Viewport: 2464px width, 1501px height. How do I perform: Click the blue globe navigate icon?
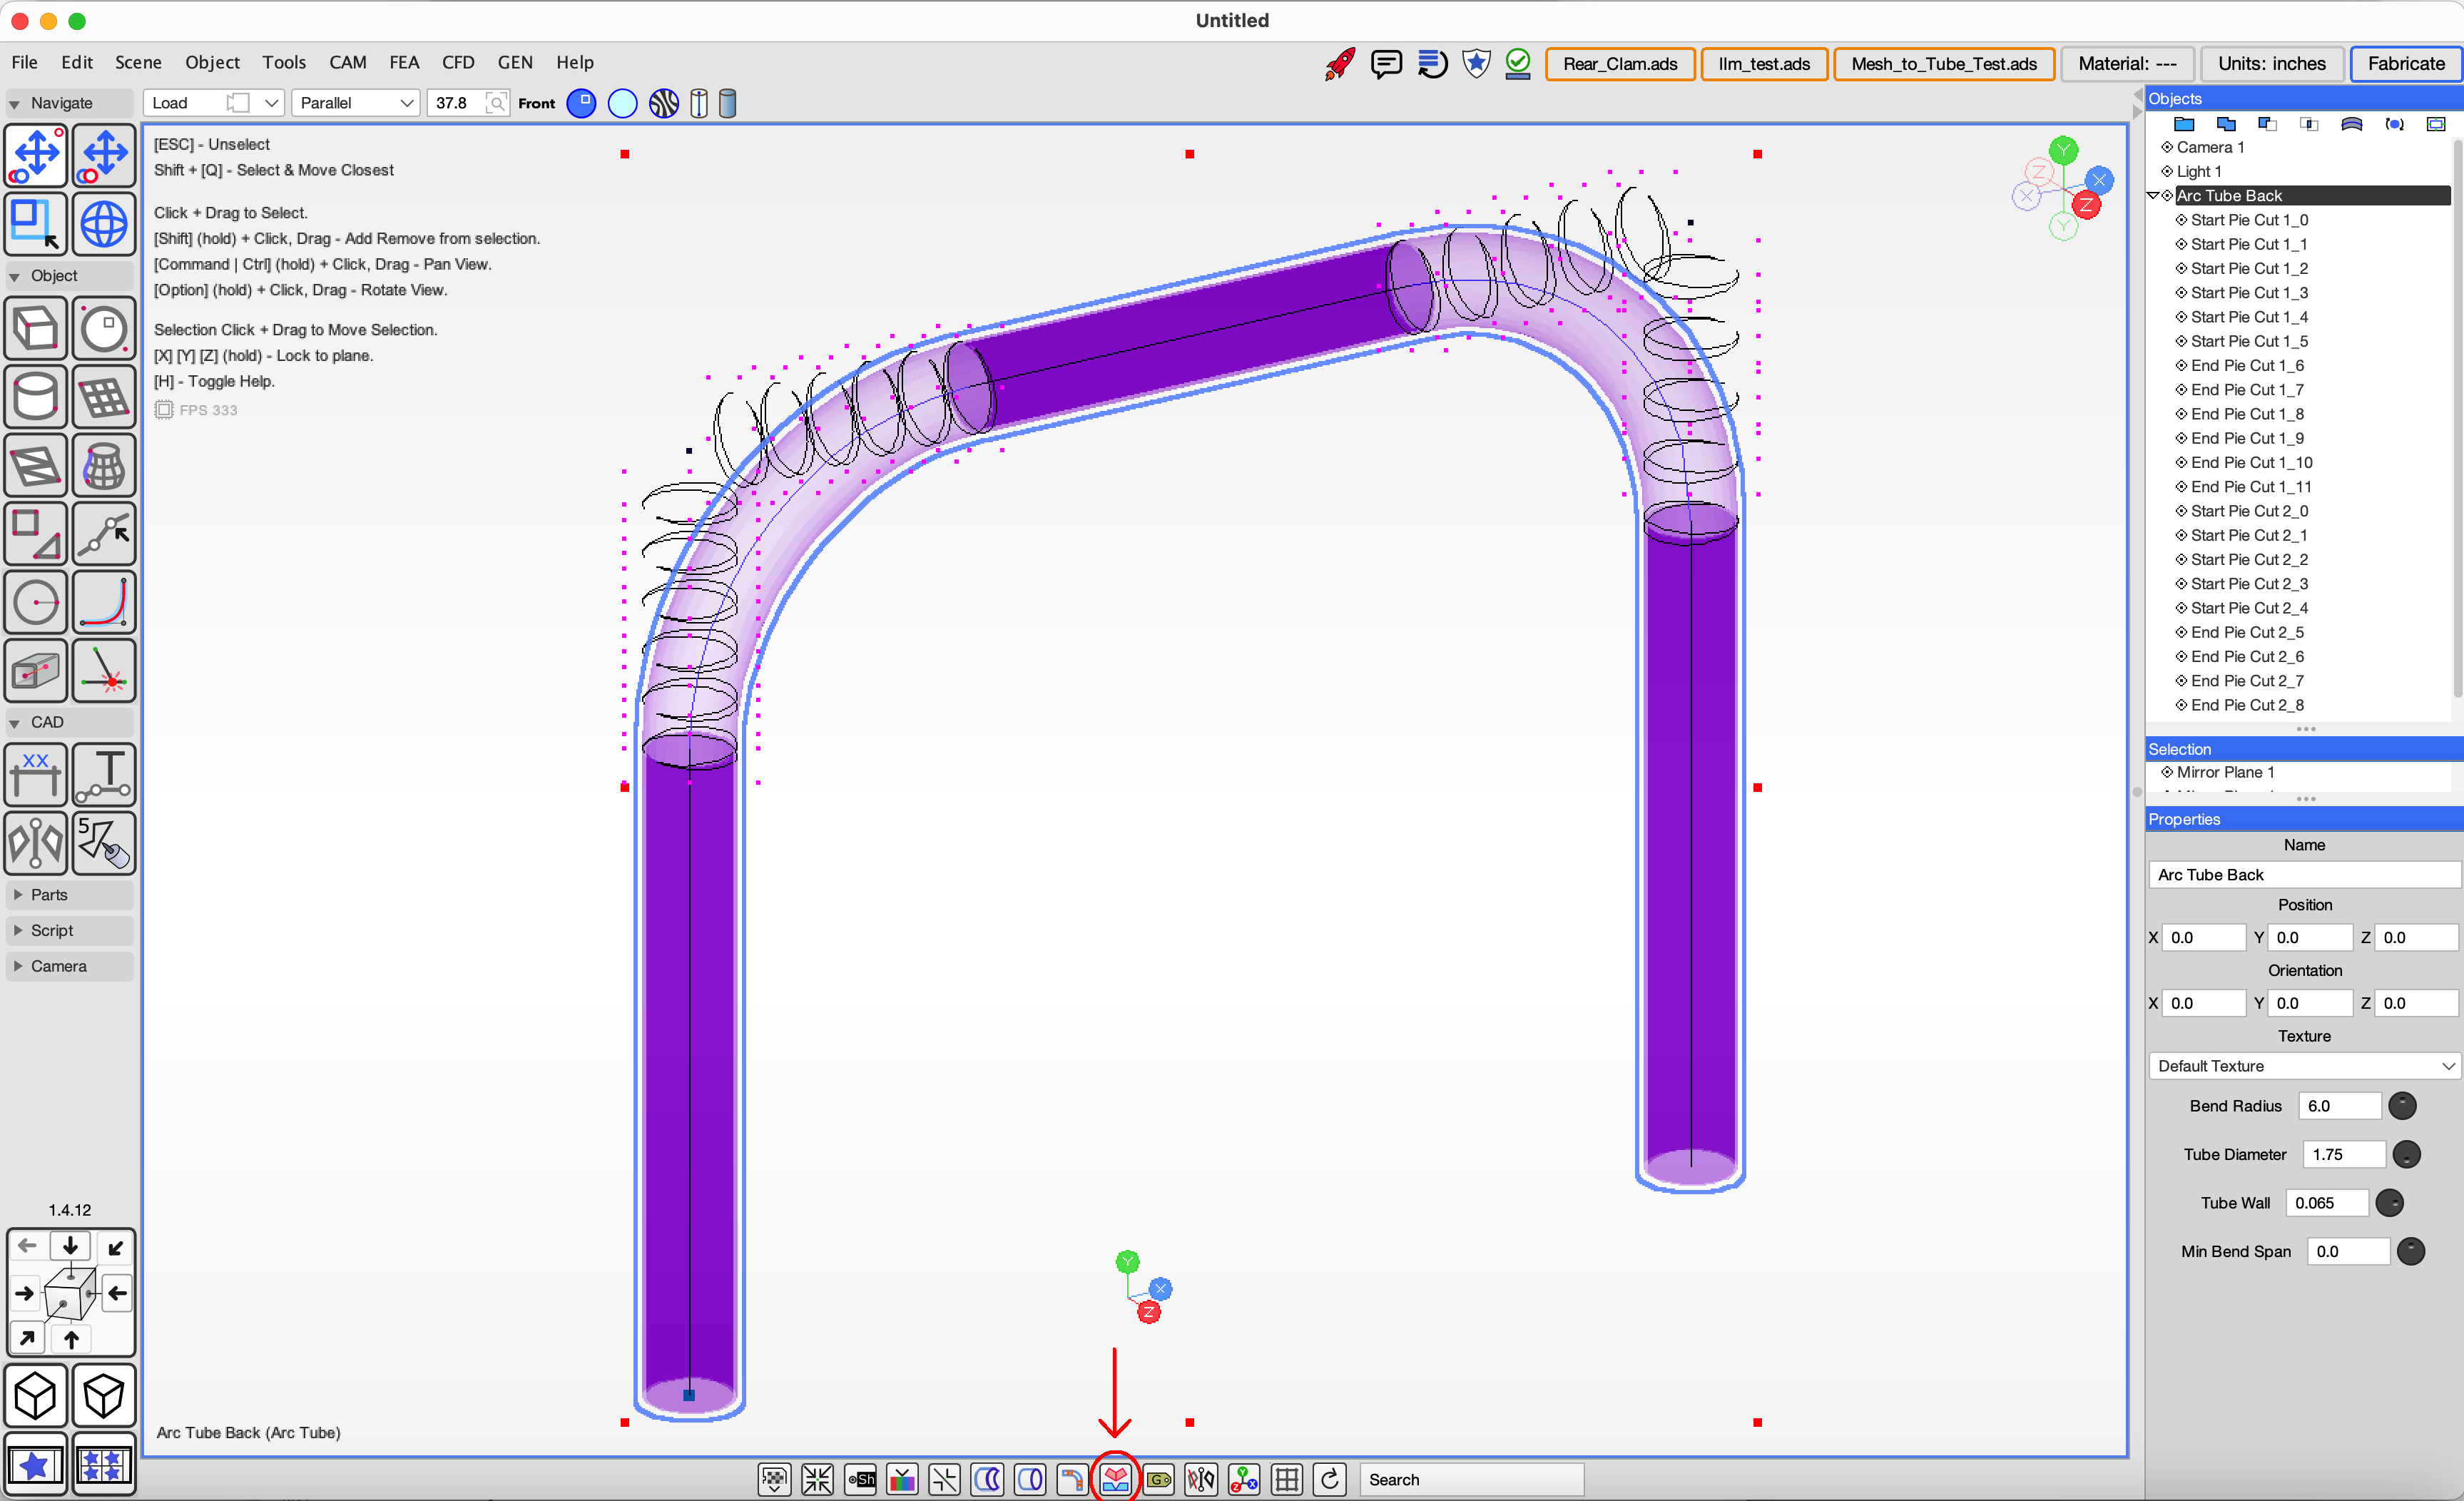click(x=104, y=224)
